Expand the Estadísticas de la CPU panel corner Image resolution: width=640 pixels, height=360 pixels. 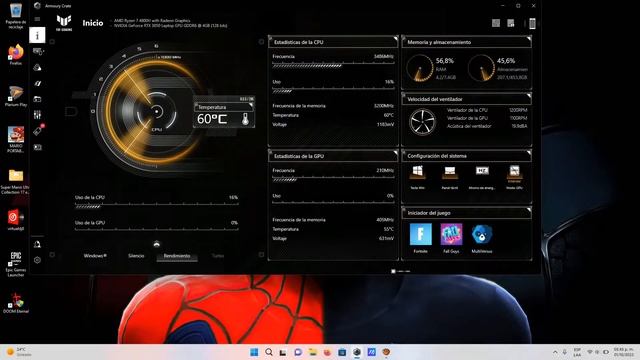point(395,39)
